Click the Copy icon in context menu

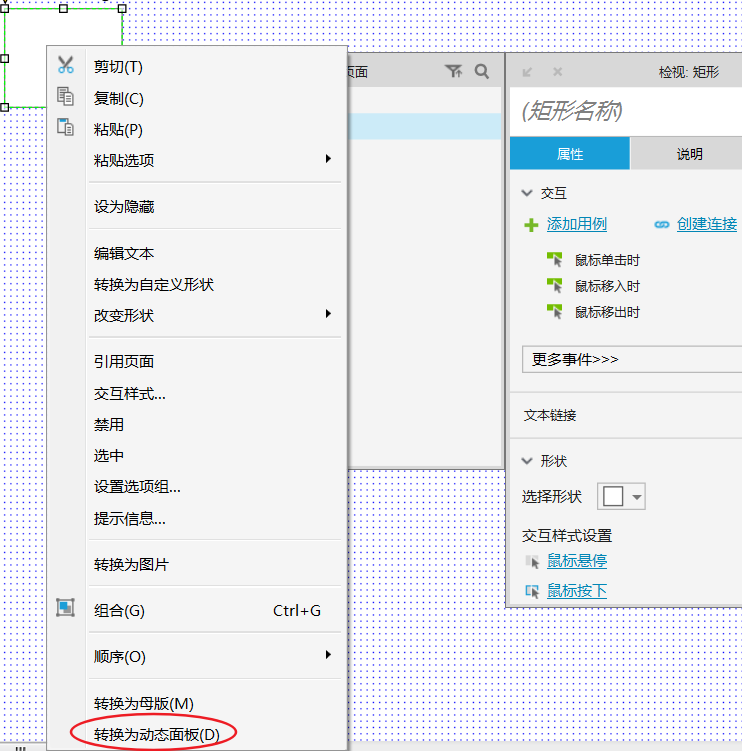[x=66, y=96]
